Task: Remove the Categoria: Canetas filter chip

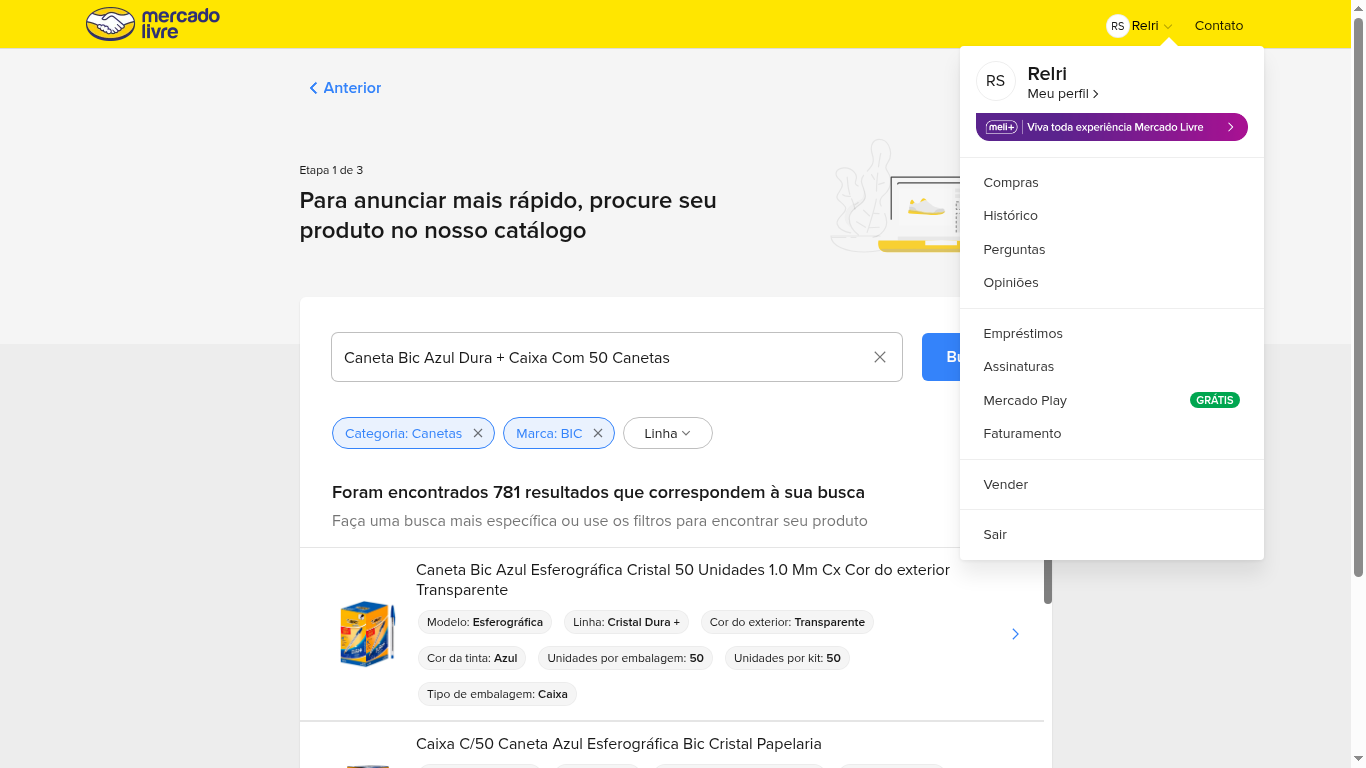Action: coord(478,433)
